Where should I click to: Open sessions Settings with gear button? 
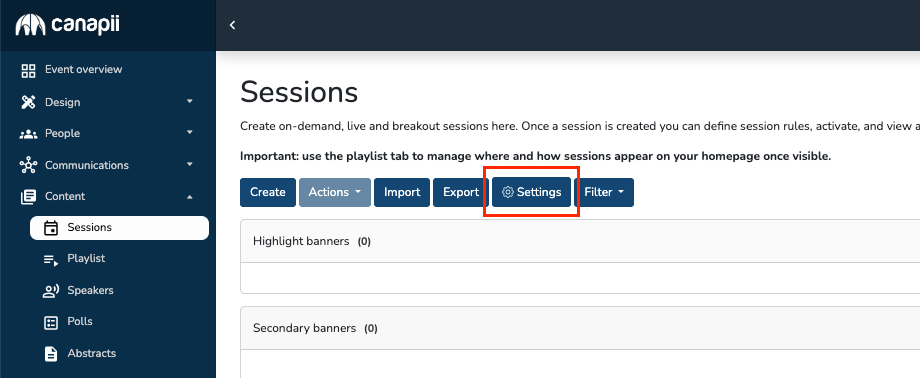click(532, 193)
